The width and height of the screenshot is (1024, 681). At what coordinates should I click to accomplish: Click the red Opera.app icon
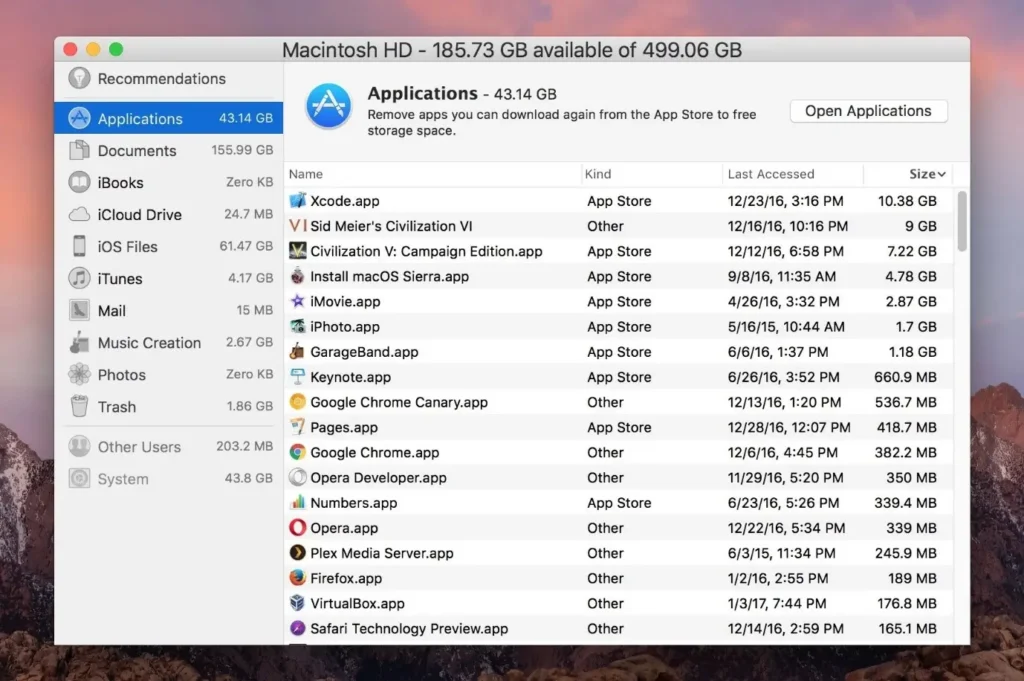click(297, 528)
